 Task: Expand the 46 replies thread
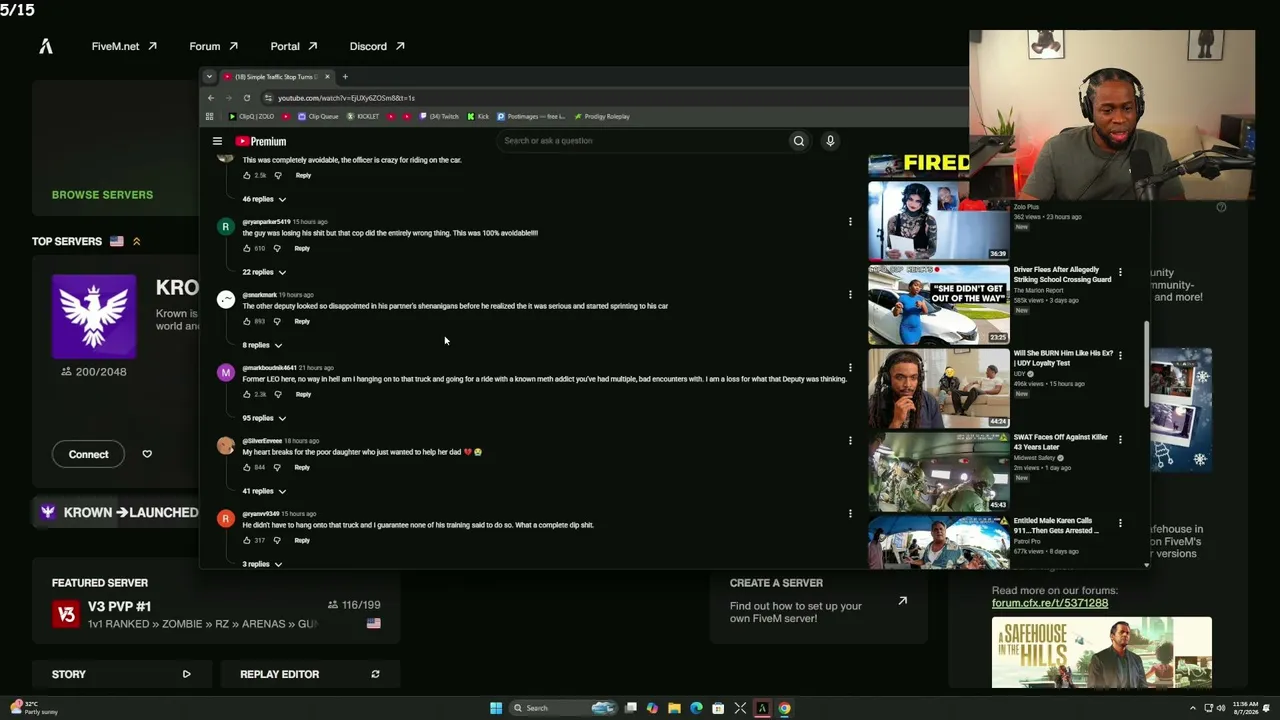coord(264,199)
